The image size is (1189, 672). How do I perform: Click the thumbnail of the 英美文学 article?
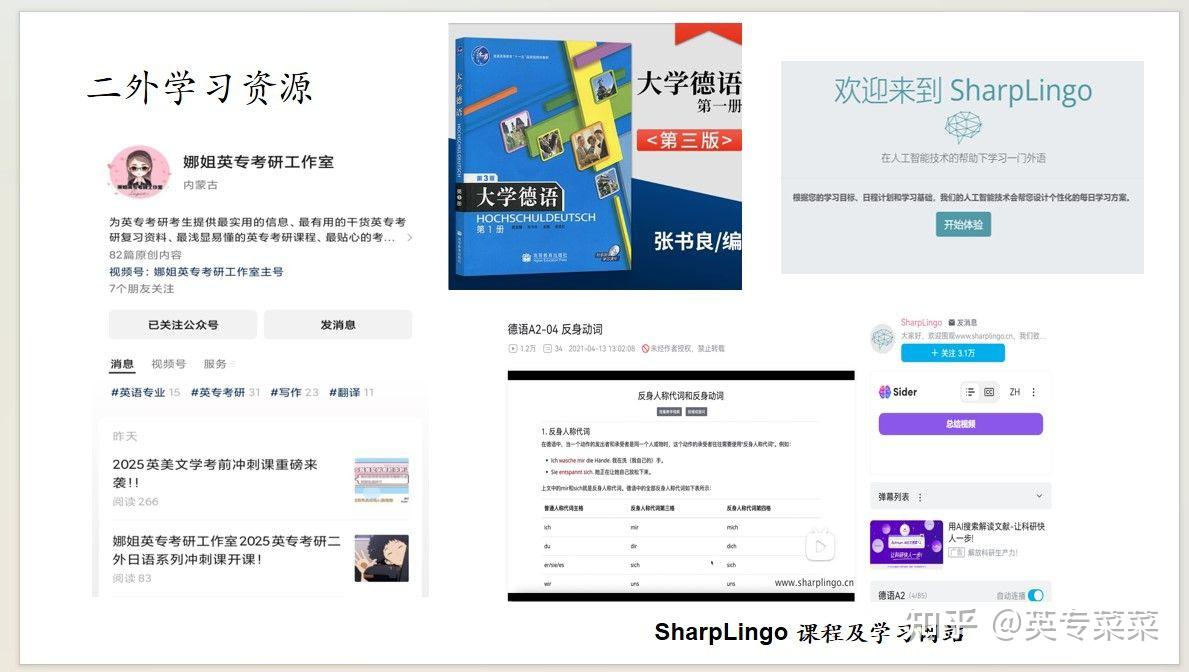(x=381, y=480)
